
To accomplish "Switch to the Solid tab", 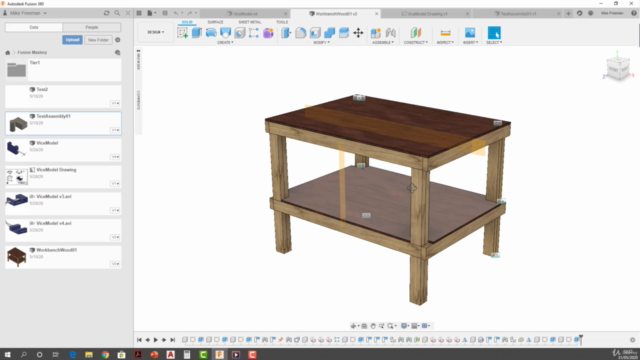I will point(187,22).
